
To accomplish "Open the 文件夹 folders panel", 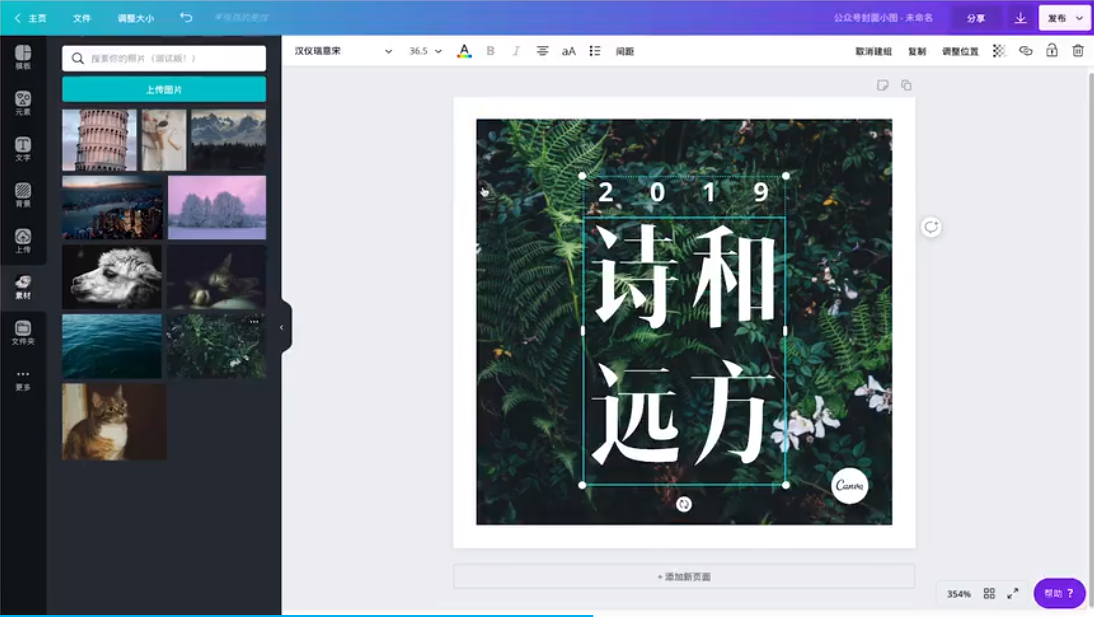I will [23, 333].
